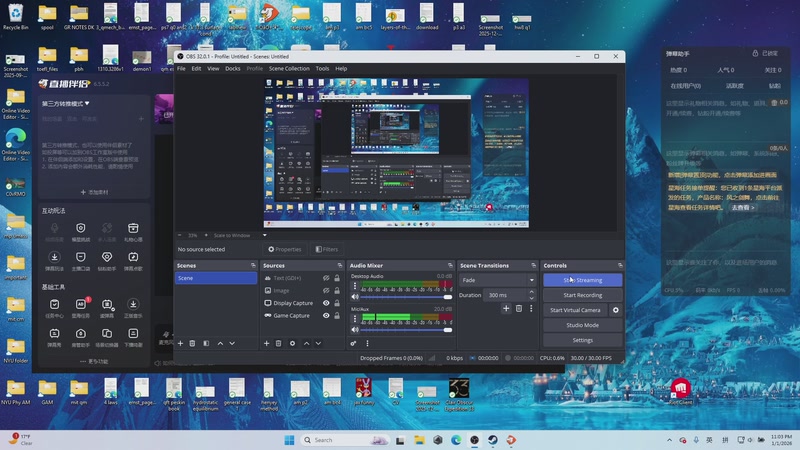Open the Tools menu in OBS
Screen dimensions: 800x450
322,68
